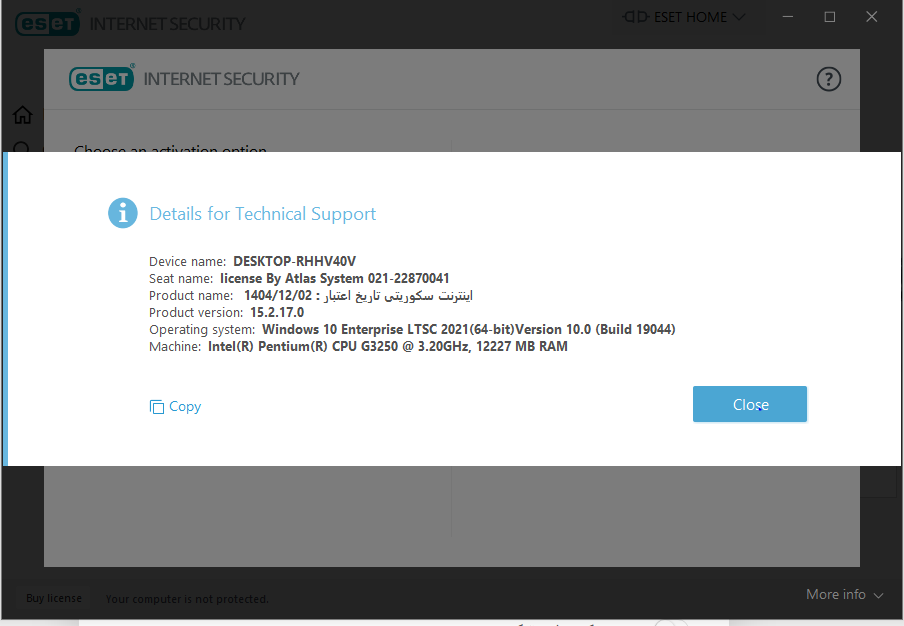Viewport: 904px width, 626px height.
Task: Close the main ESET window
Action: click(873, 17)
